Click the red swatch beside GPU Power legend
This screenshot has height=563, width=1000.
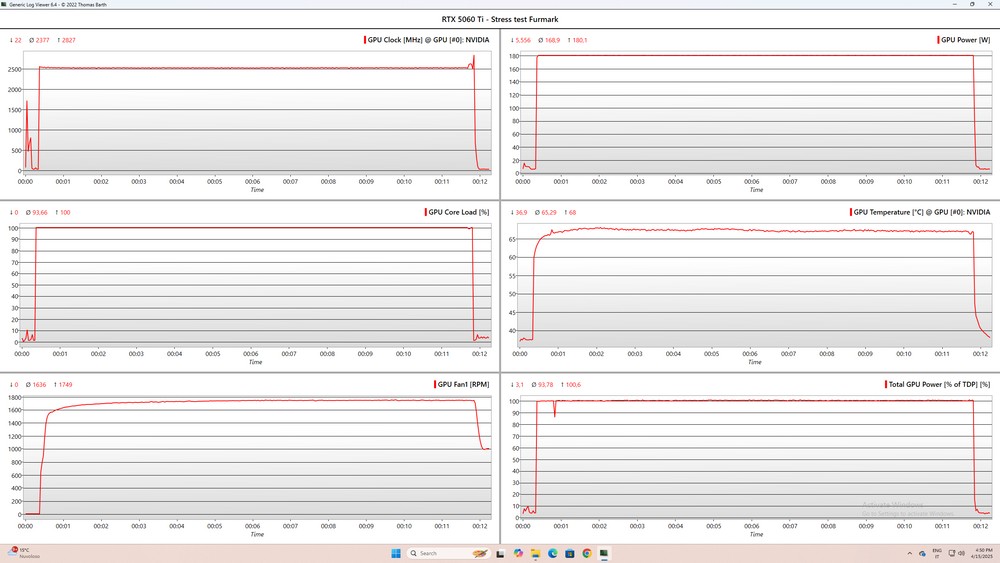pyautogui.click(x=938, y=40)
